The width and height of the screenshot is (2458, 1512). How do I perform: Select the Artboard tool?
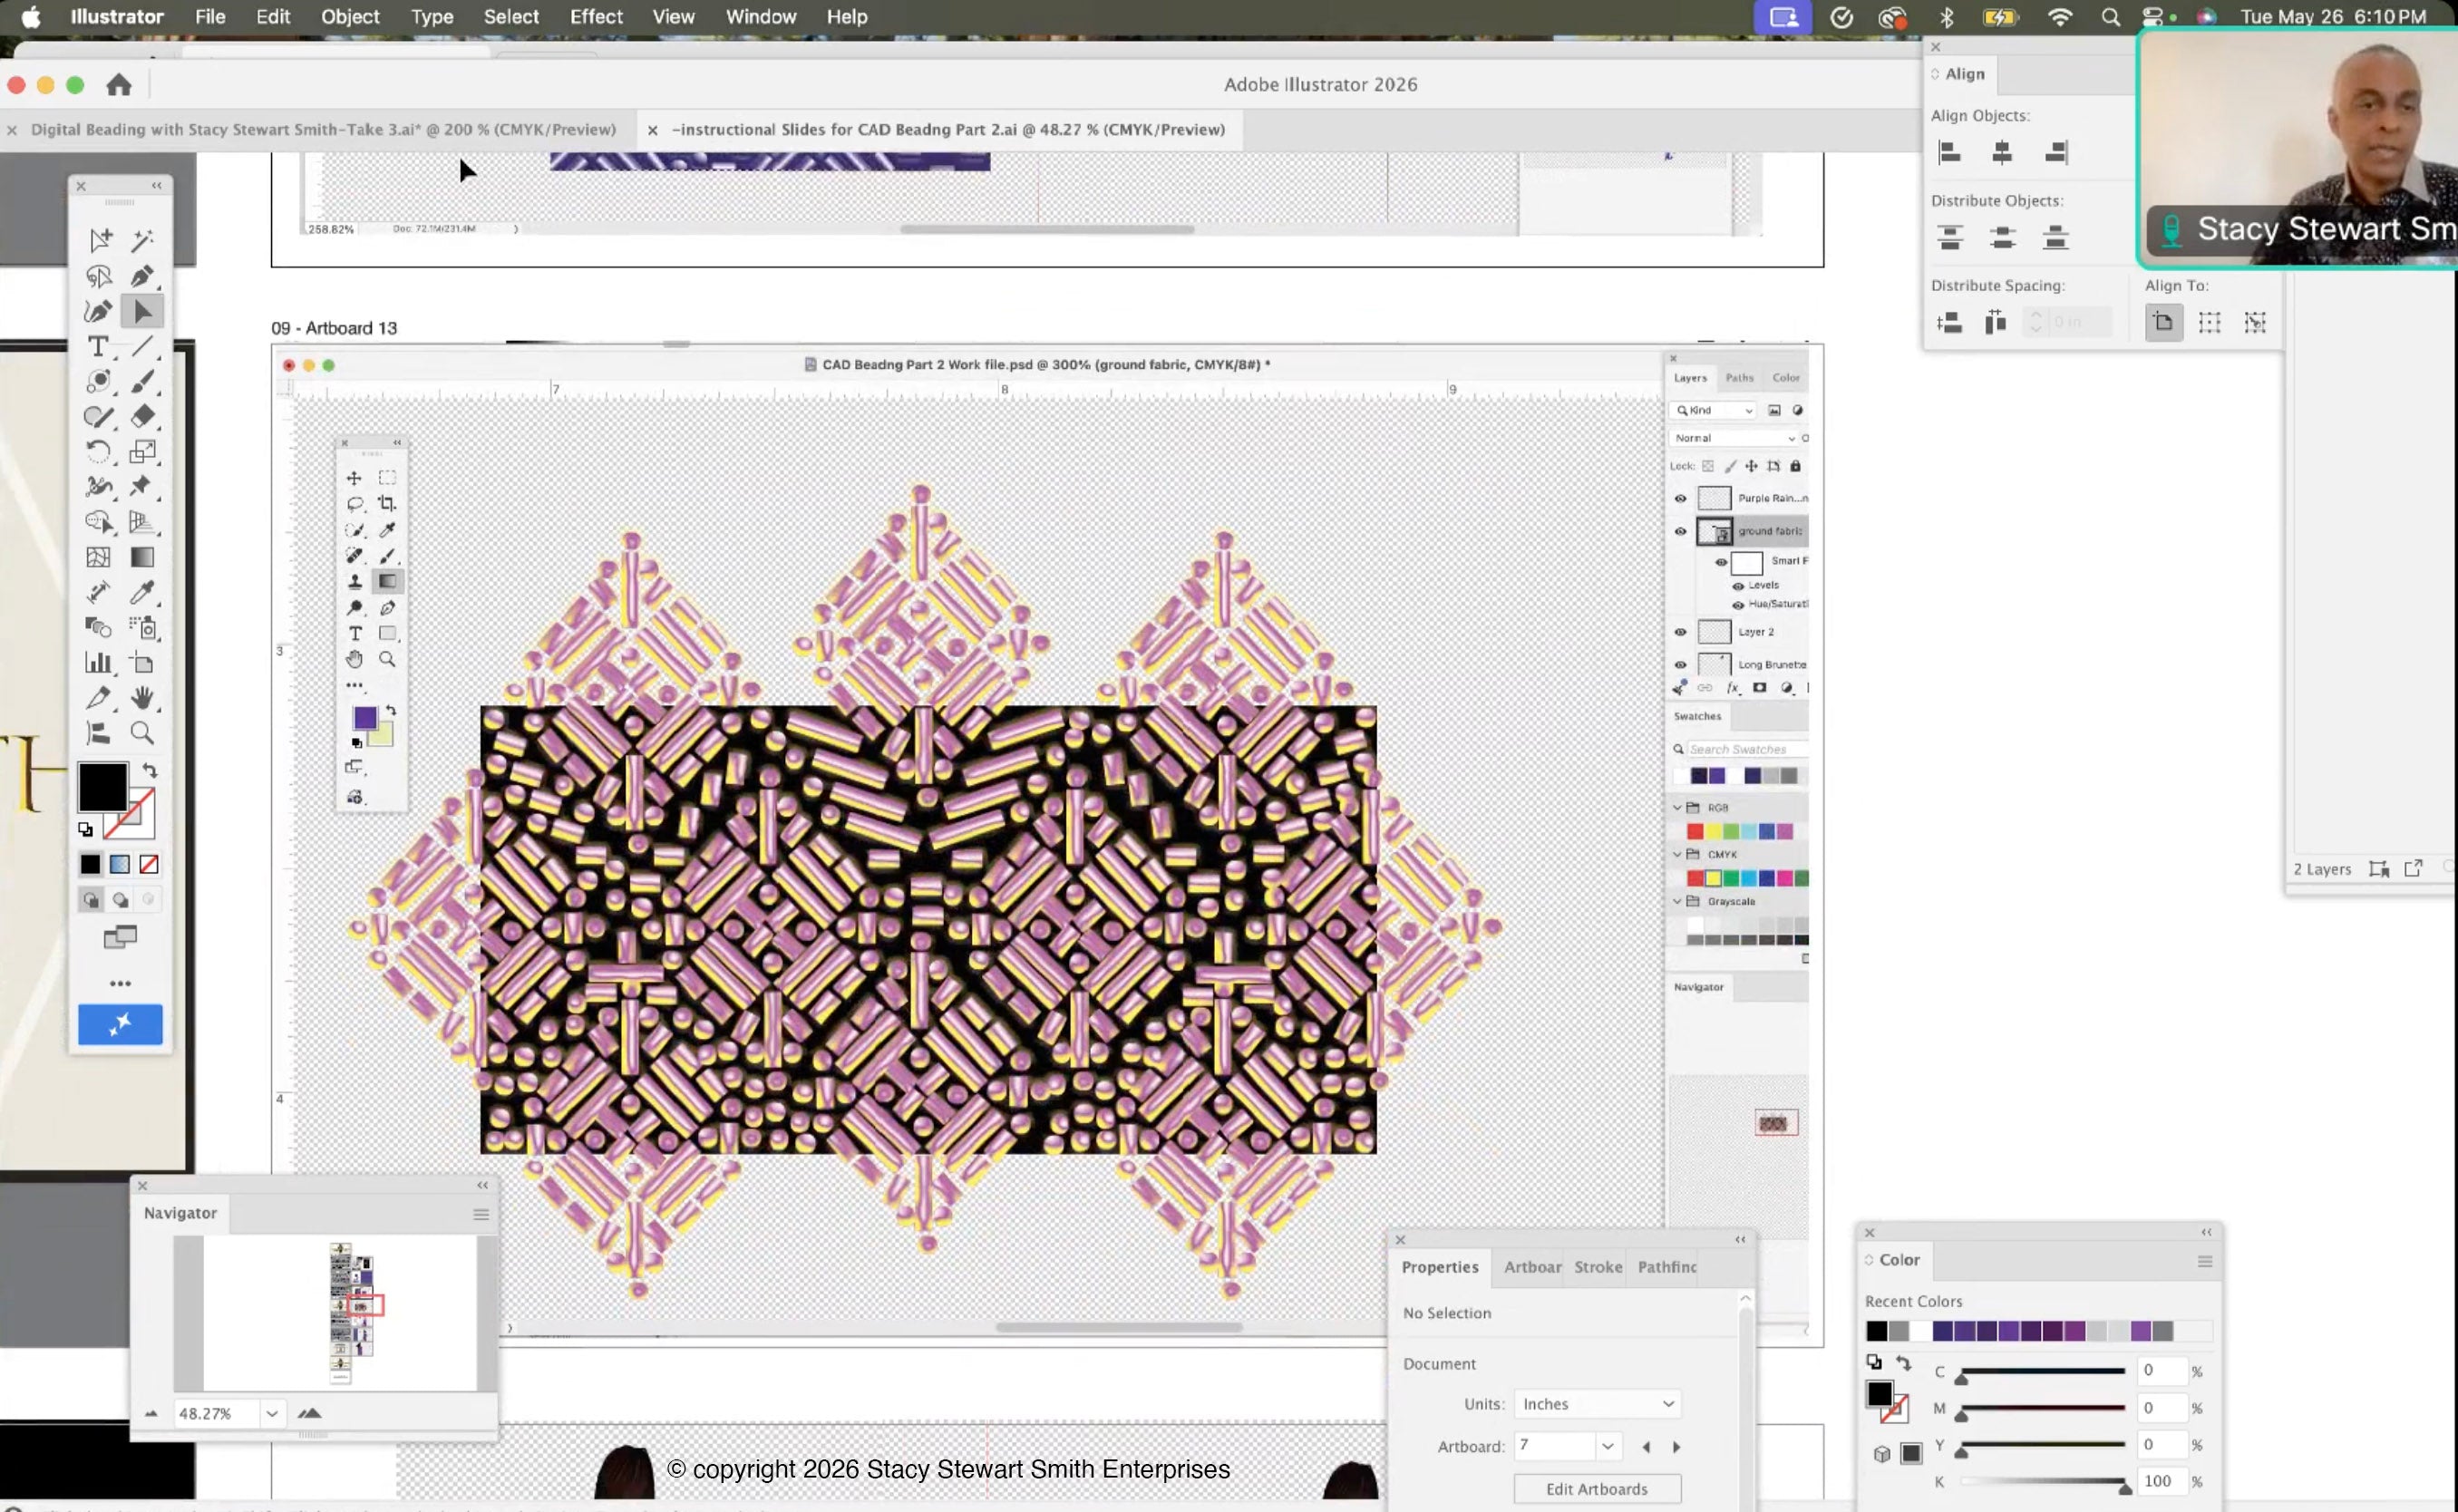click(143, 663)
